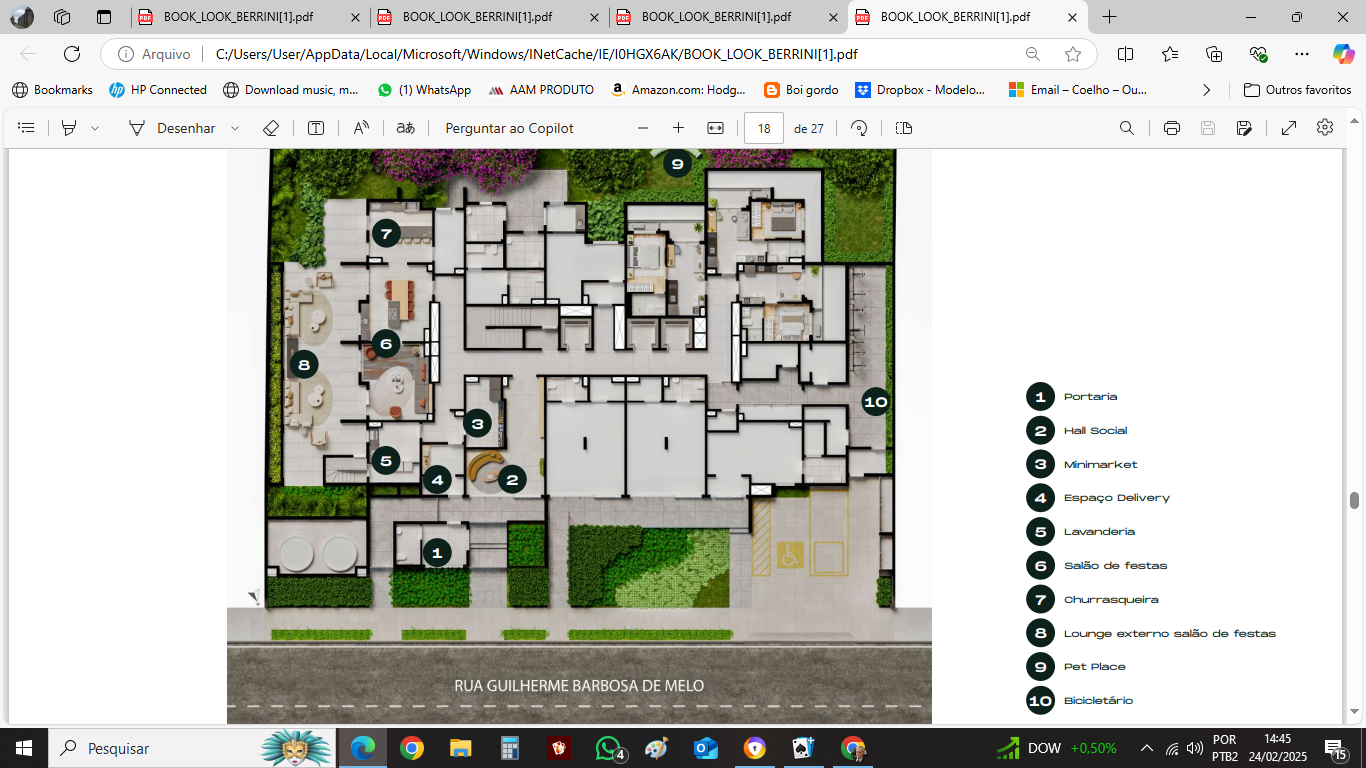Screen dimensions: 1366x768
Task: Select the eraser tool
Action: tap(271, 128)
